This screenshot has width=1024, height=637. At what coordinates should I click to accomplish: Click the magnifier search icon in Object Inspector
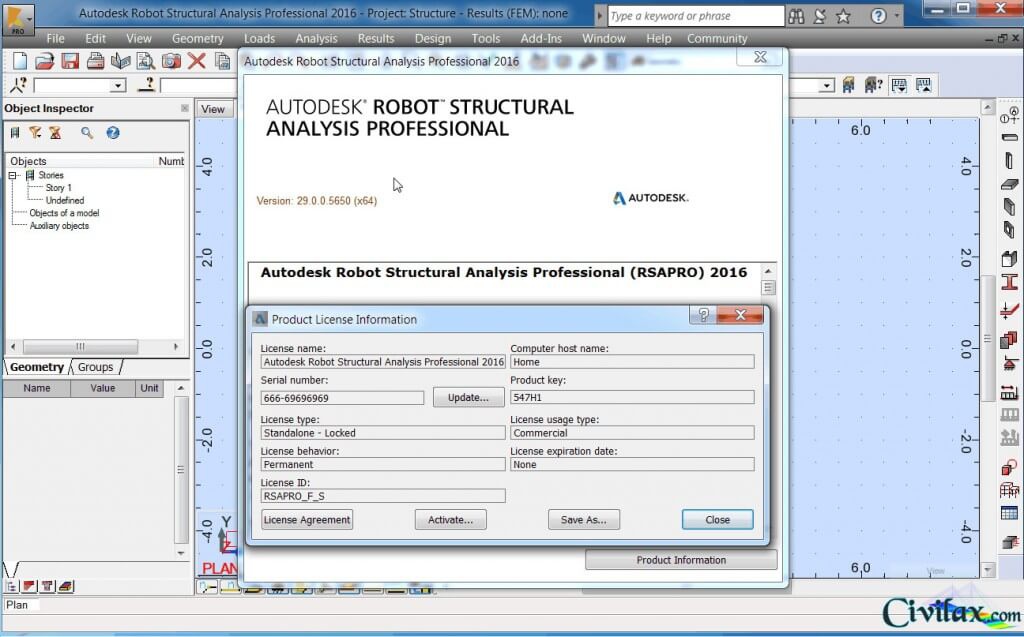pyautogui.click(x=87, y=133)
